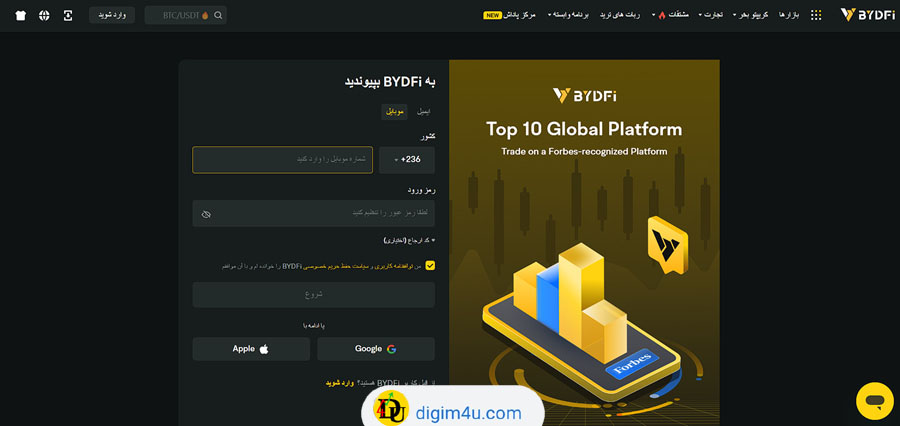
Task: Uncheck the terms agreement checkbox
Action: [x=430, y=266]
